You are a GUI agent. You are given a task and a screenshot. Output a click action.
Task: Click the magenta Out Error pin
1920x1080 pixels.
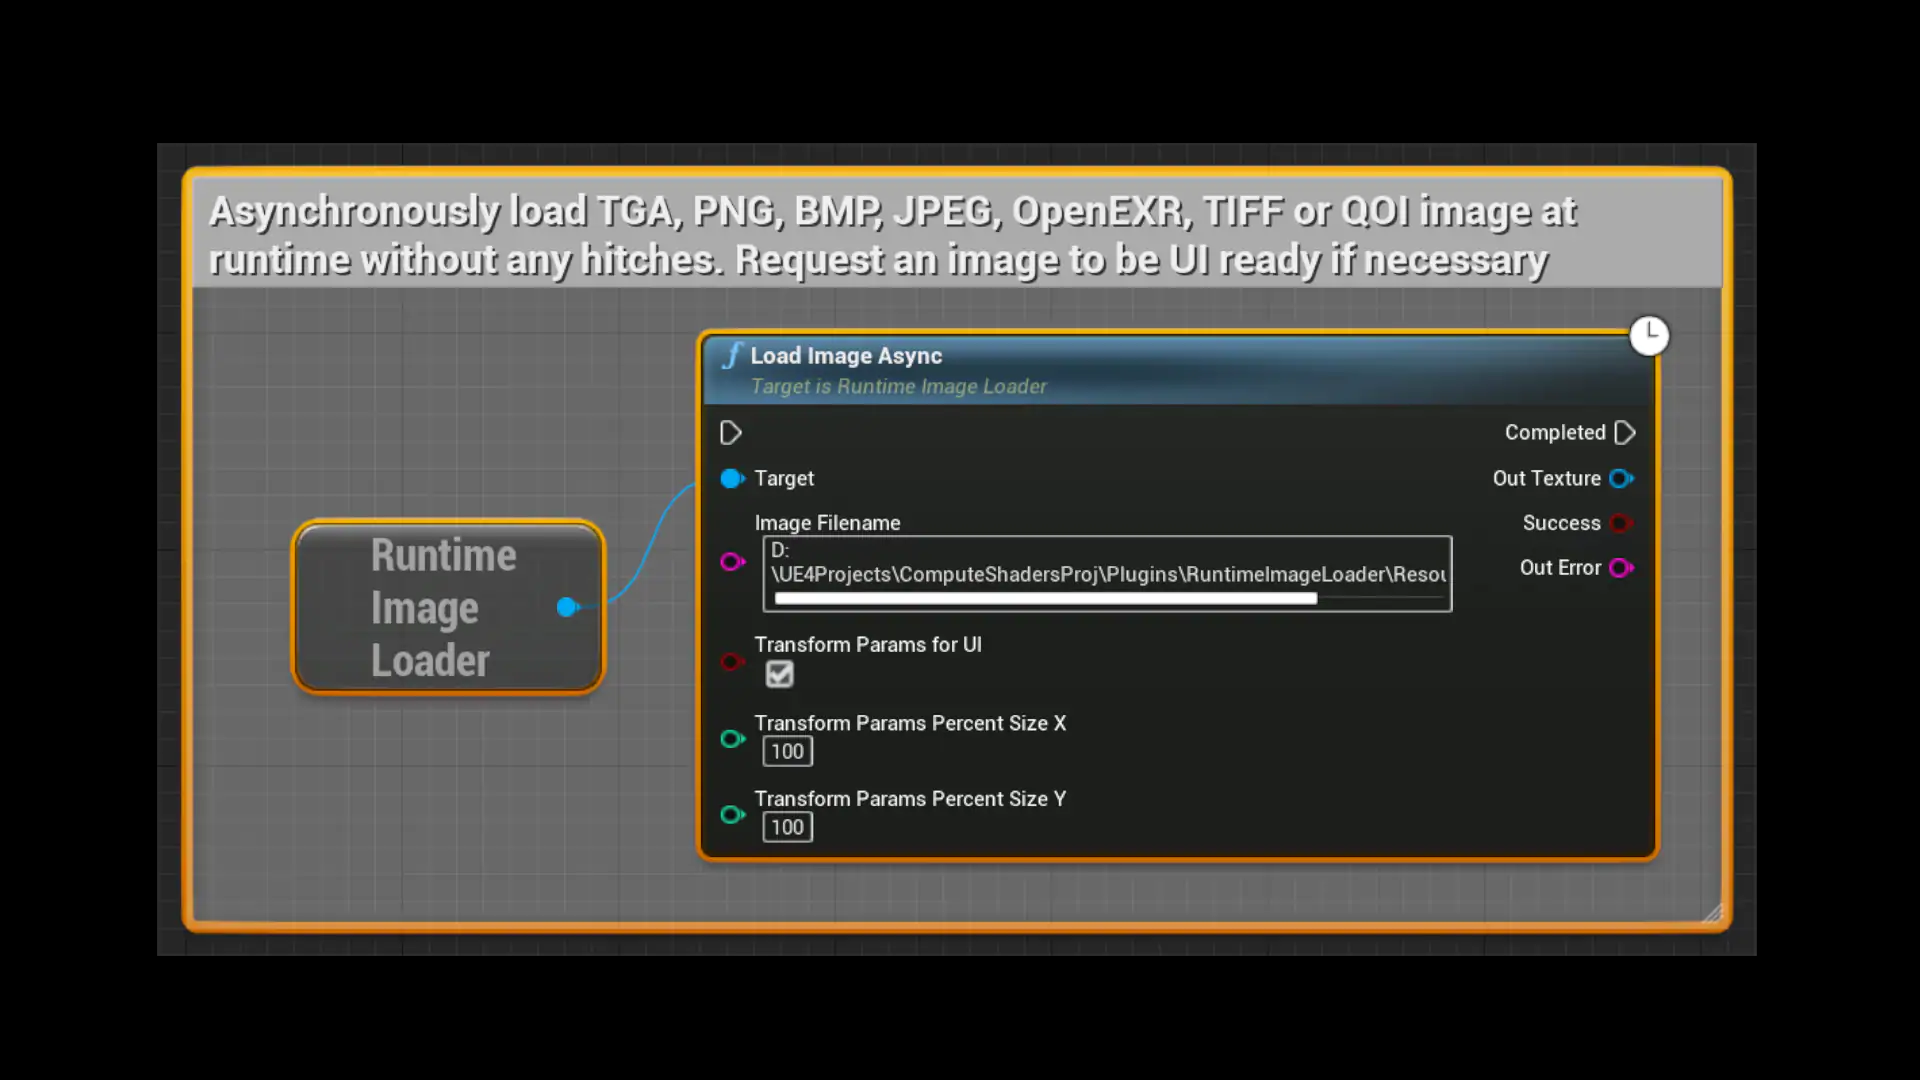tap(1621, 568)
